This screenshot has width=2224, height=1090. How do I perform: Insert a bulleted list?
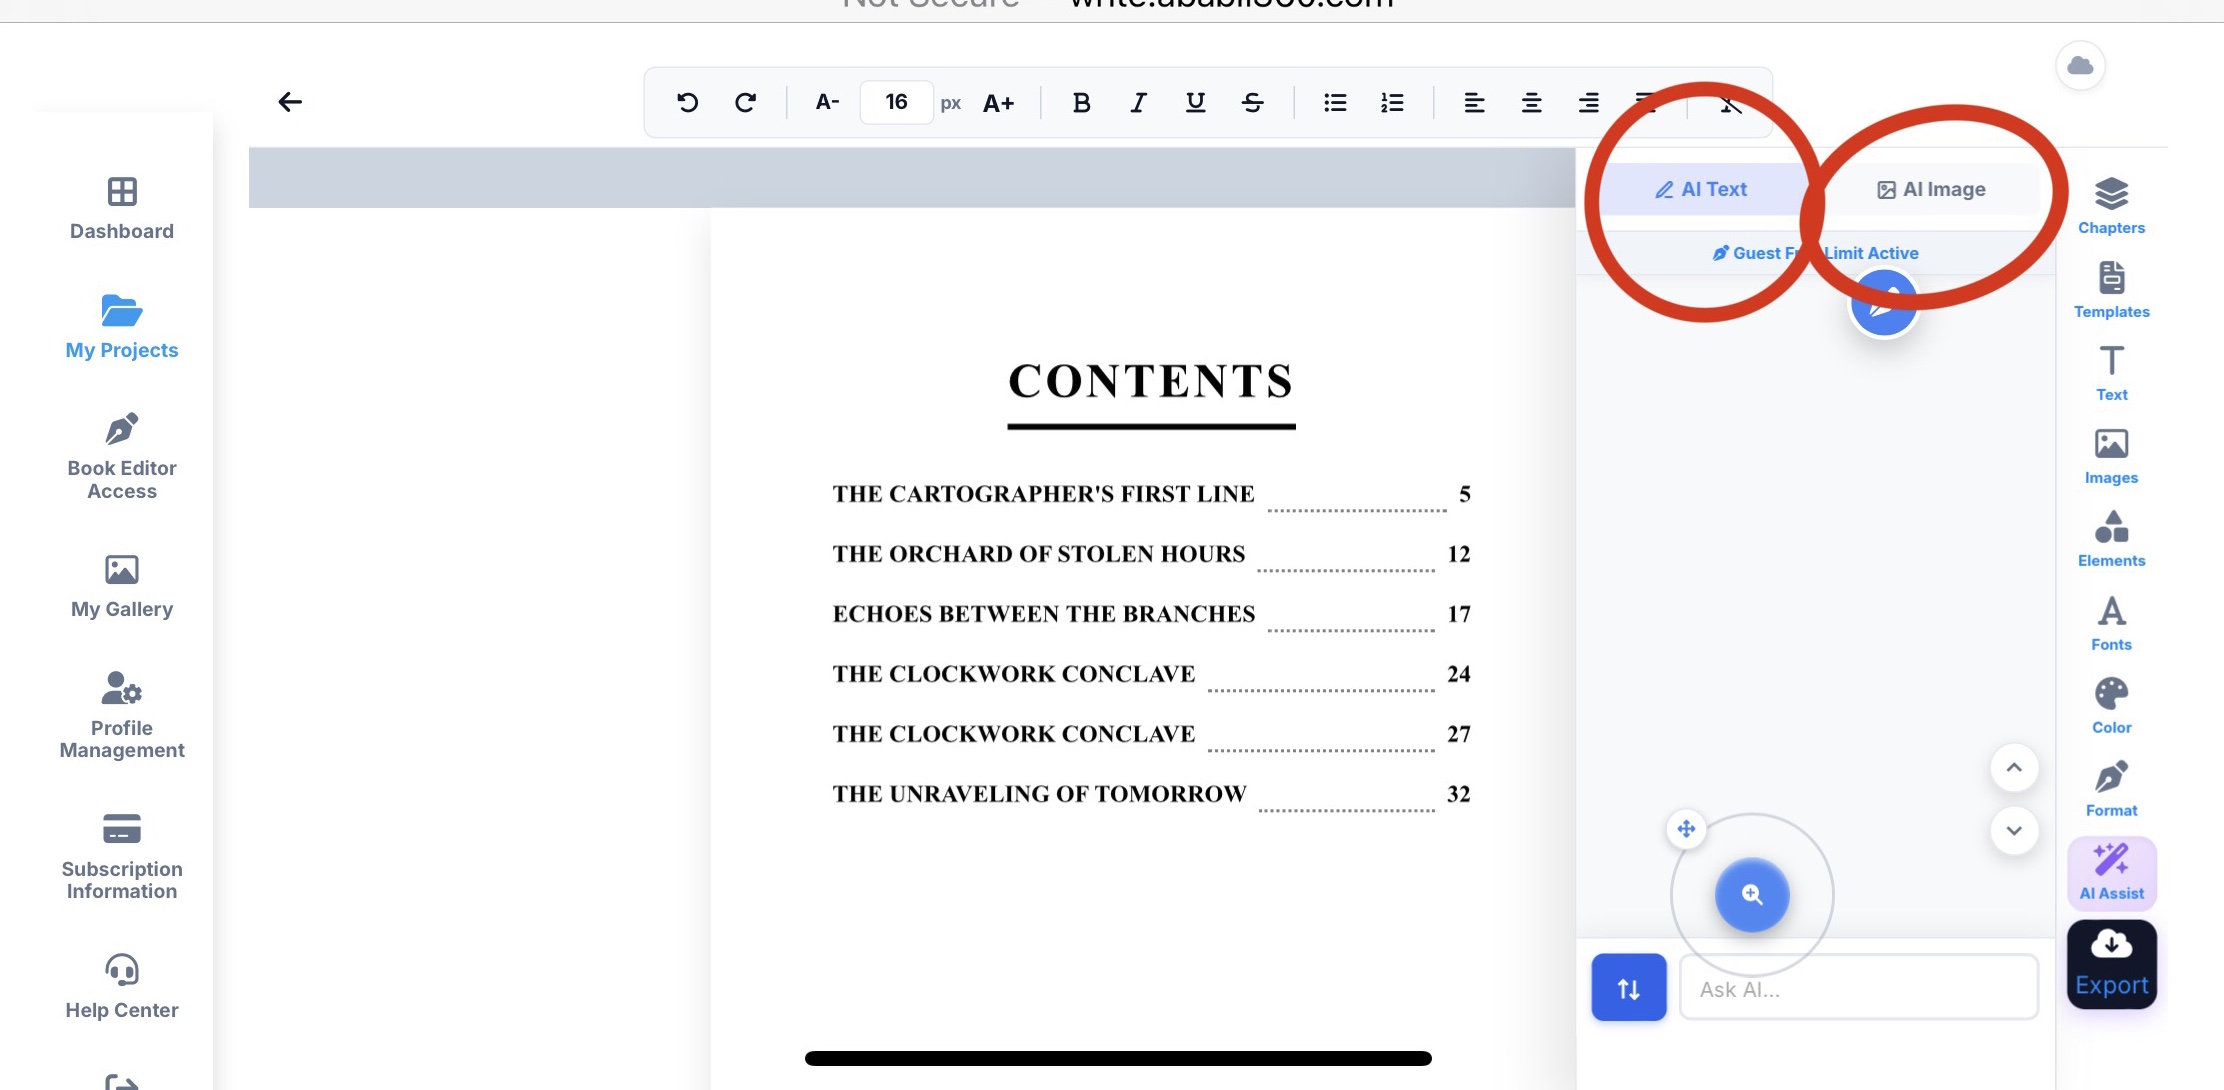click(1335, 102)
